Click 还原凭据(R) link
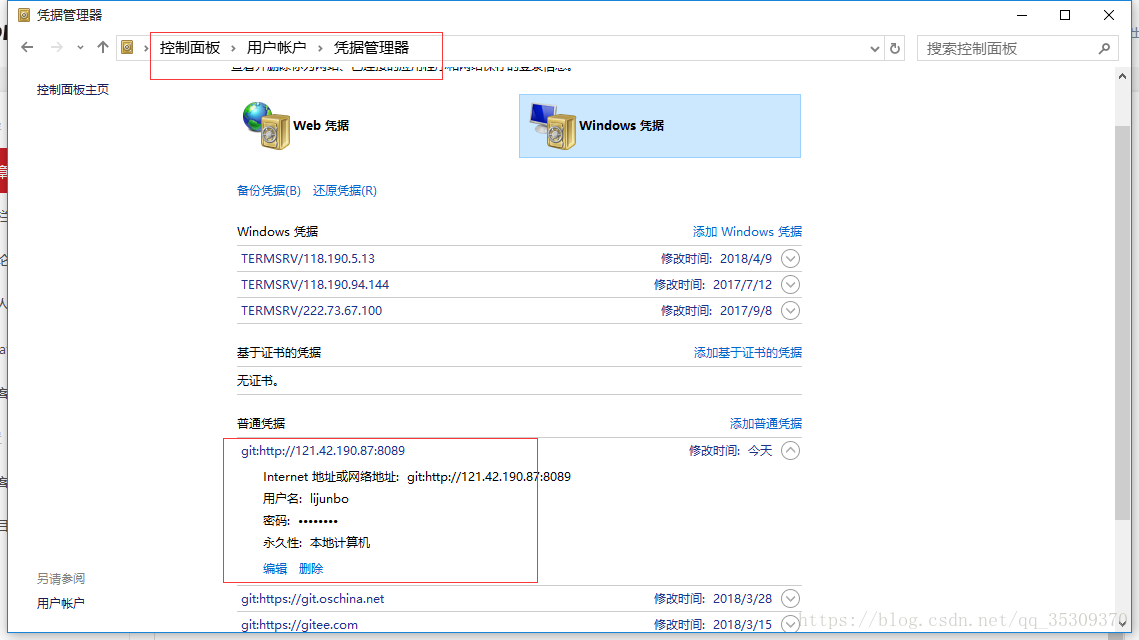The image size is (1139, 640). coord(345,190)
